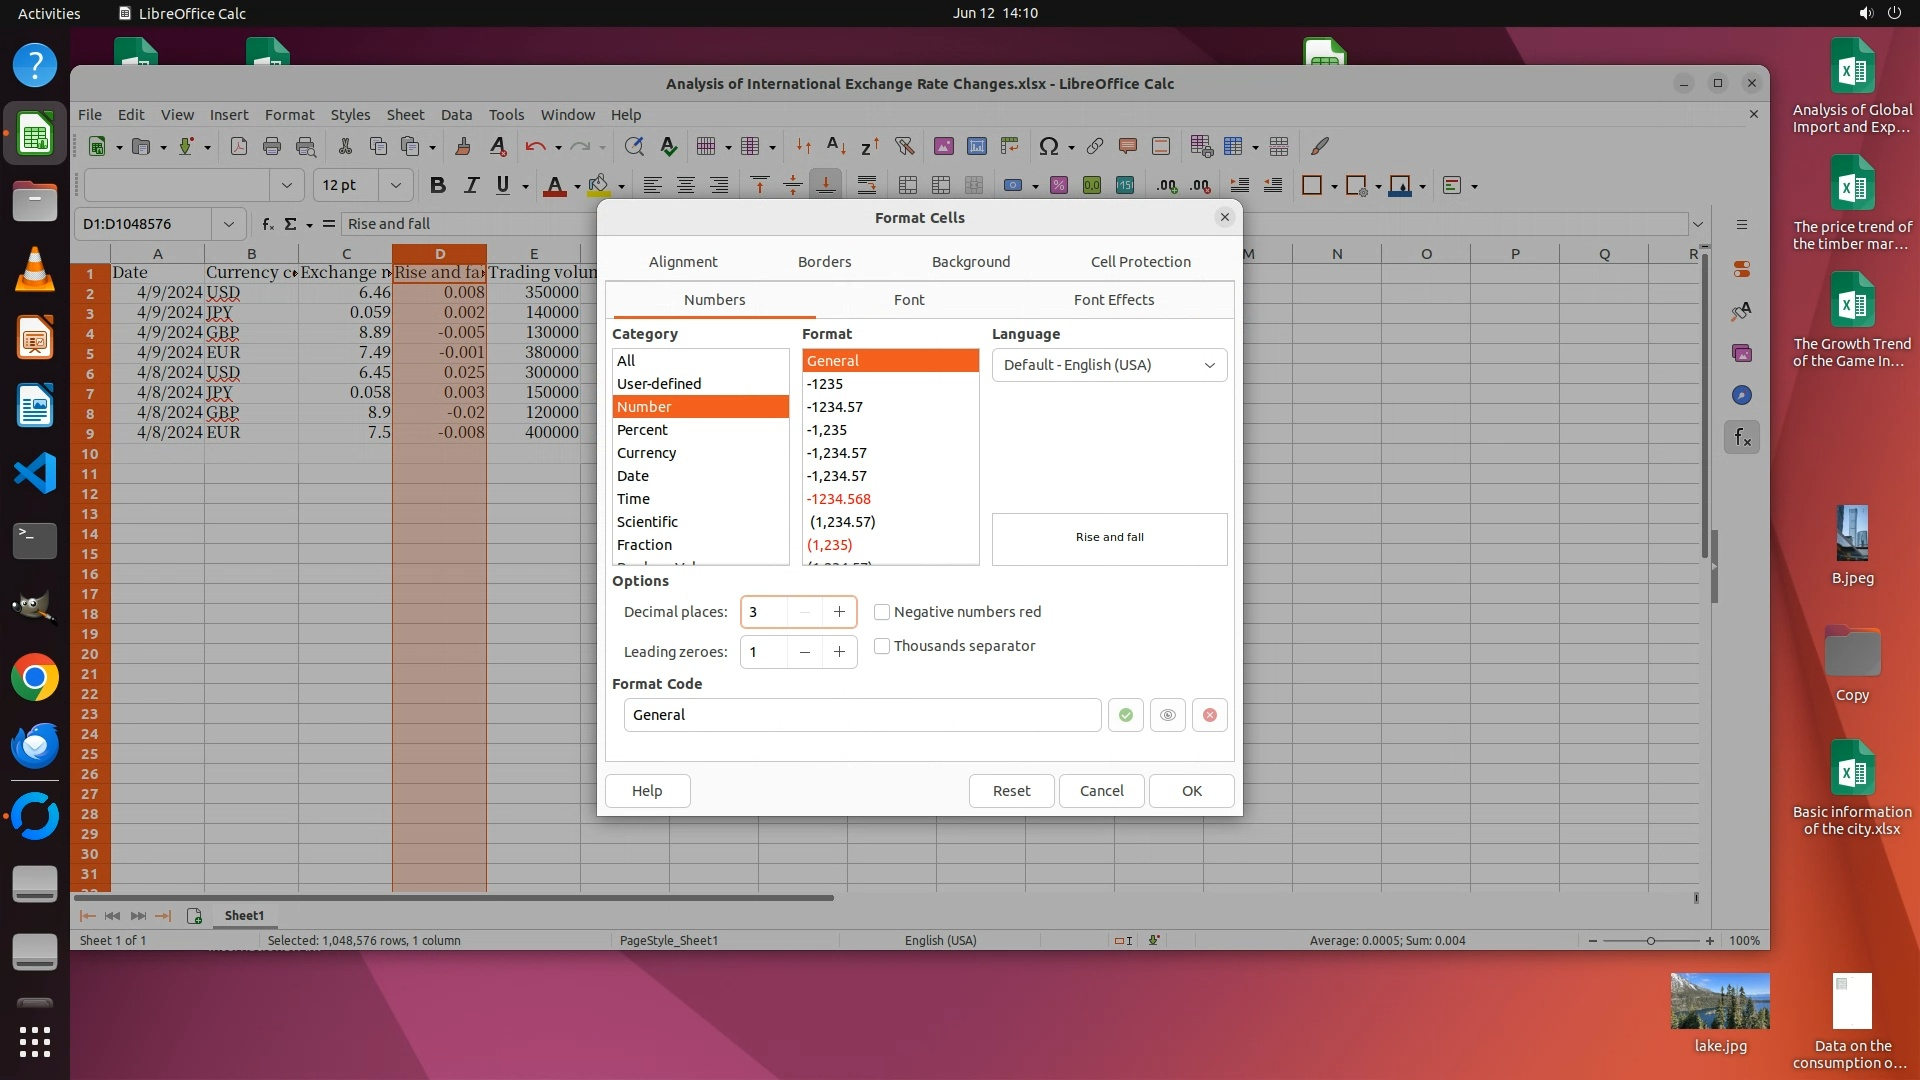The height and width of the screenshot is (1080, 1920).
Task: Open the Name Box dropdown arrow
Action: tap(229, 224)
